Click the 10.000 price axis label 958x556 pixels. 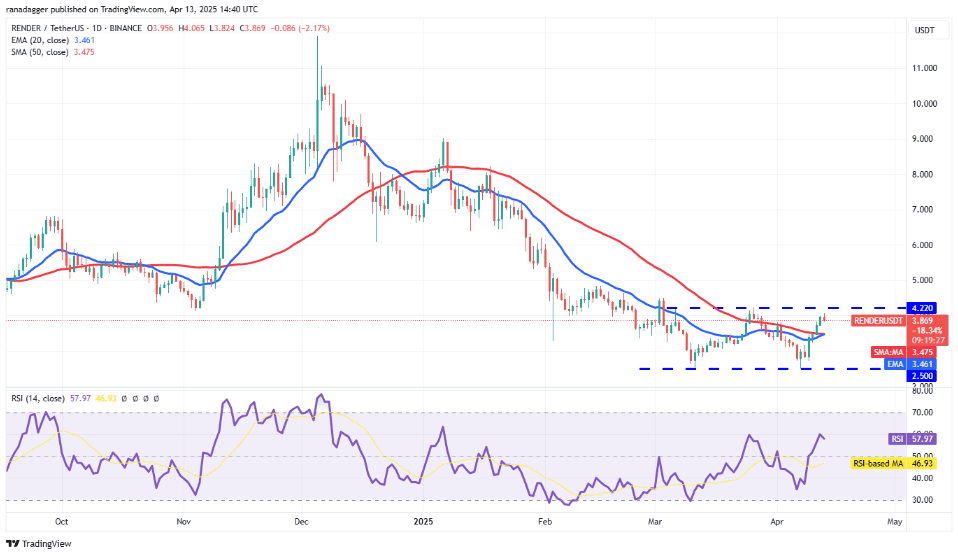(924, 104)
